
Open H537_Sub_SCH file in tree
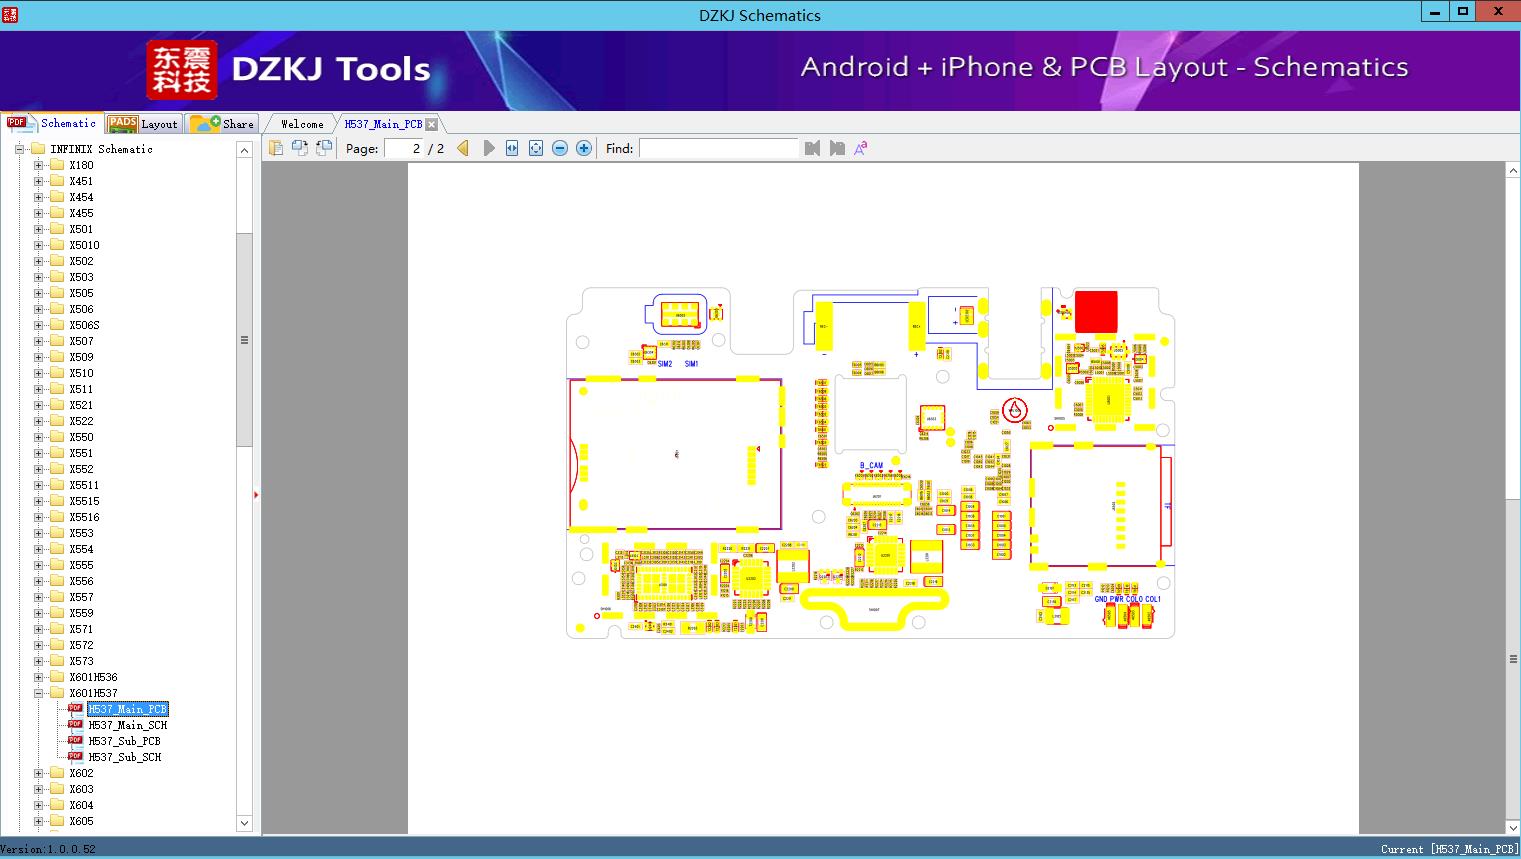tap(124, 757)
